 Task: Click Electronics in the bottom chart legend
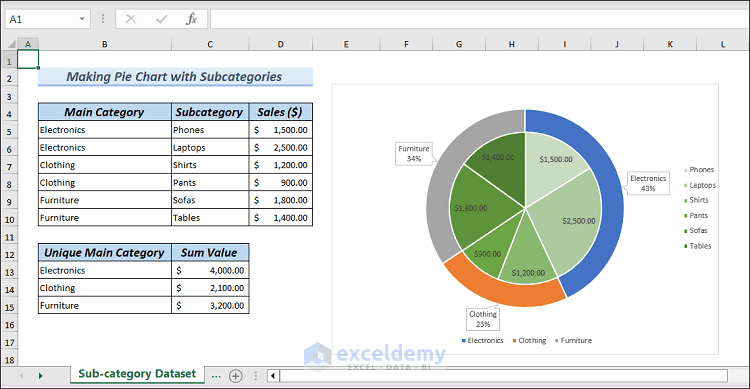pos(483,340)
